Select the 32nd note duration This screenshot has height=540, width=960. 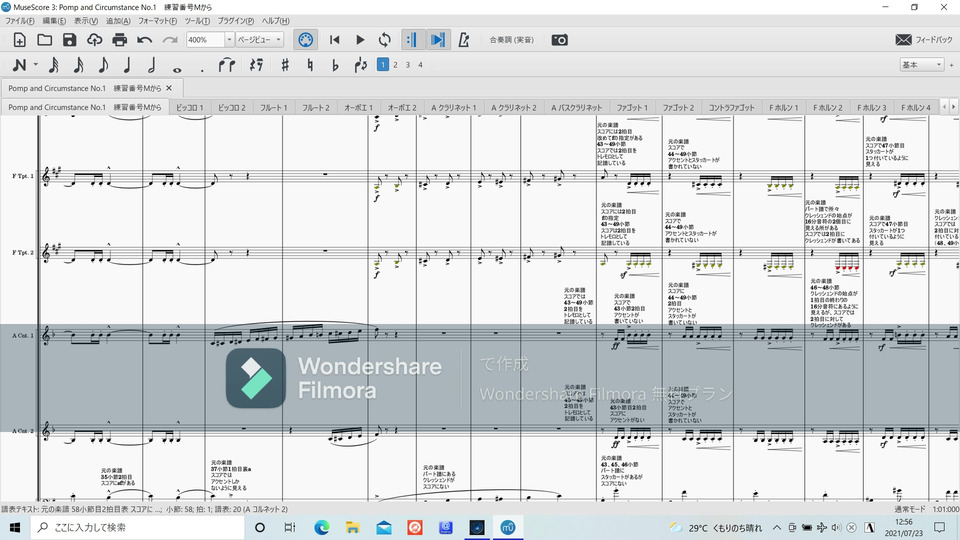click(54, 65)
